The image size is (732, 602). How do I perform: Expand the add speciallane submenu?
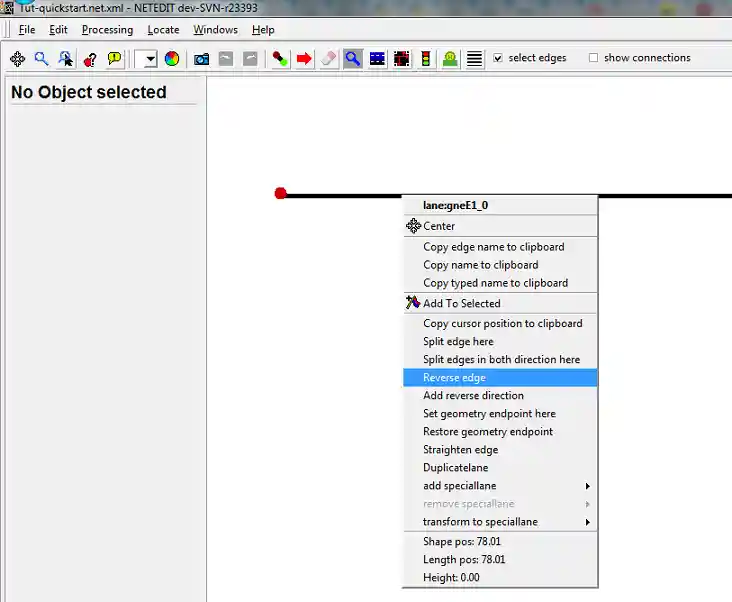(588, 486)
